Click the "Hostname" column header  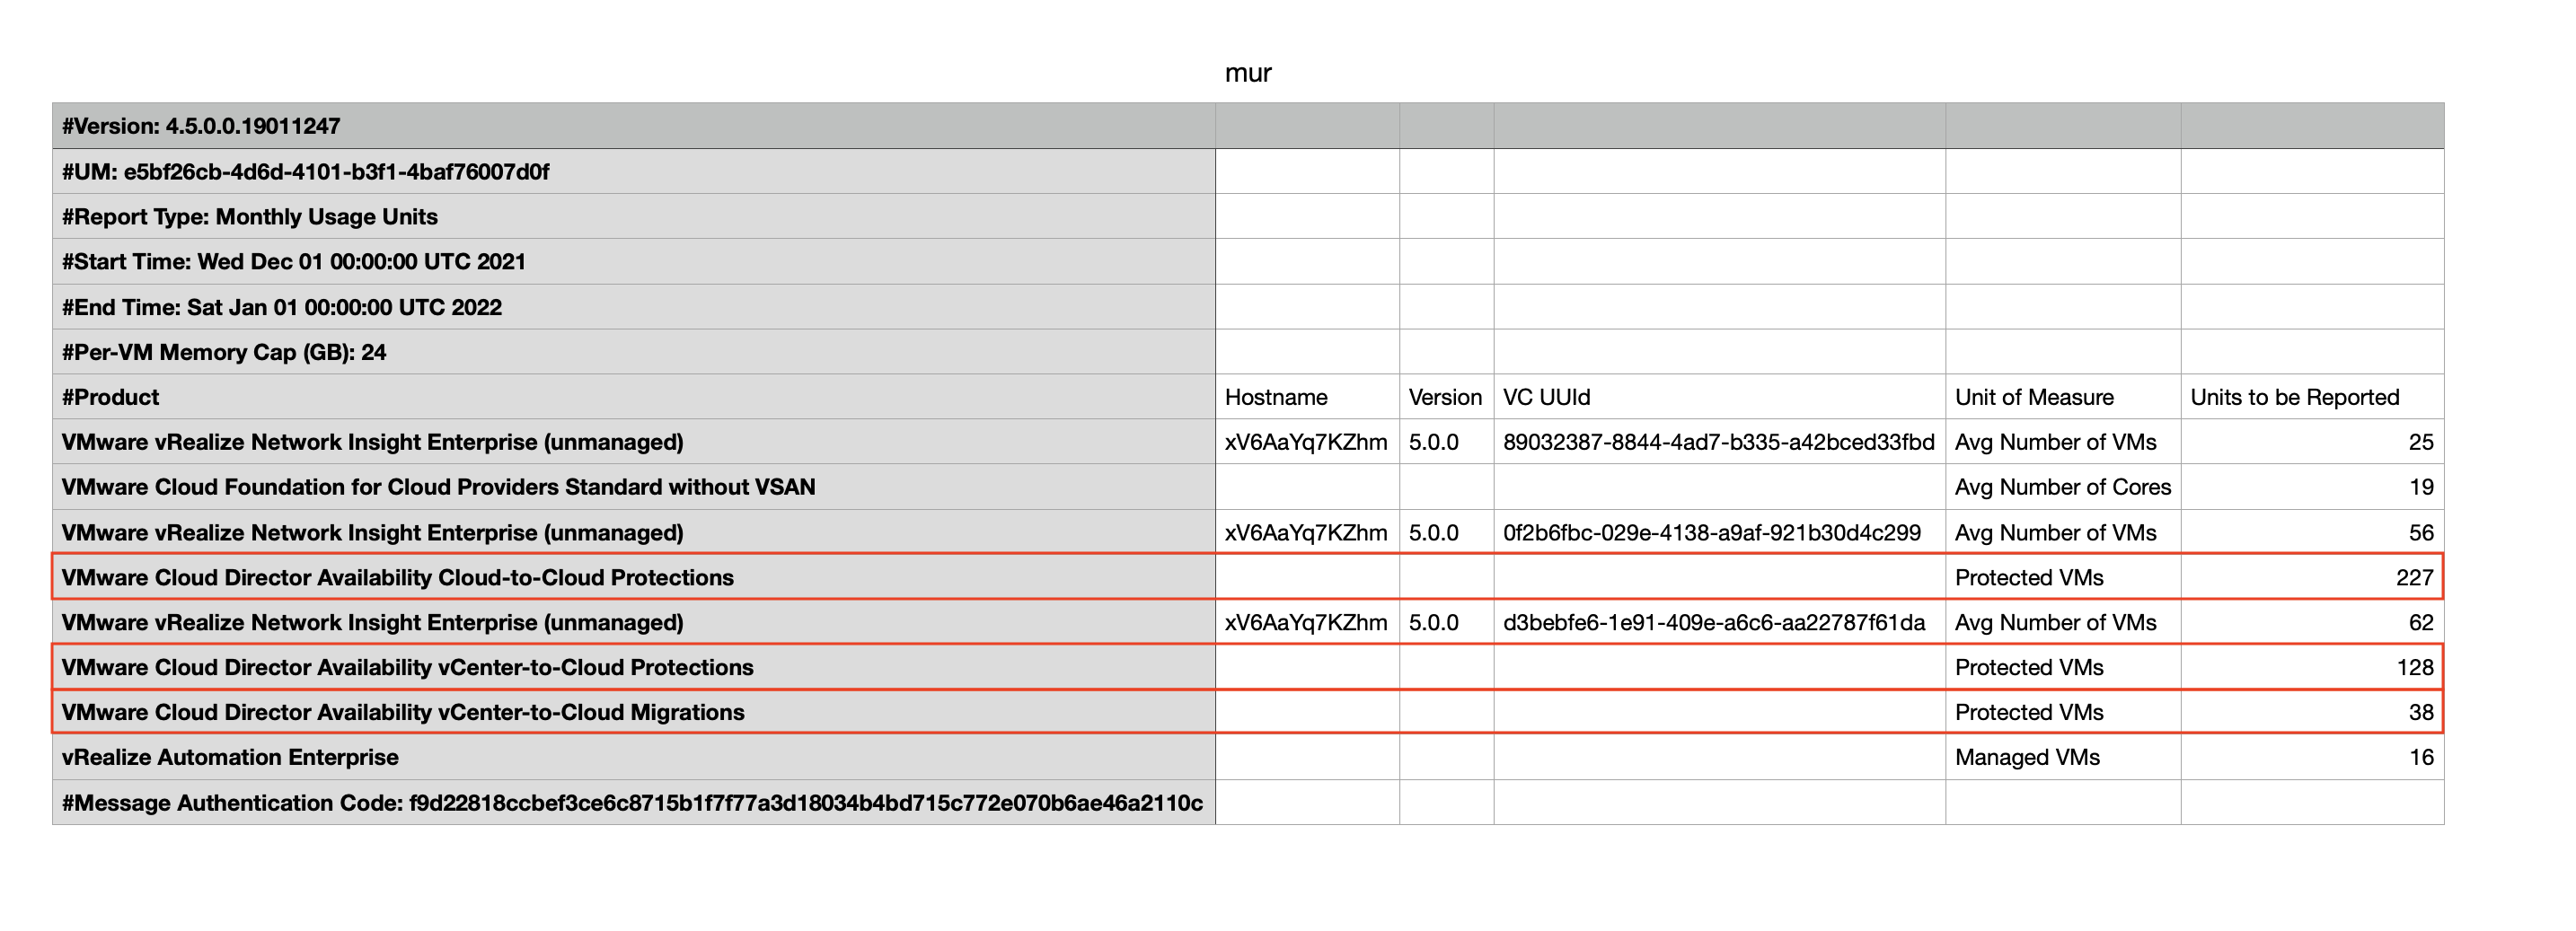point(1307,397)
